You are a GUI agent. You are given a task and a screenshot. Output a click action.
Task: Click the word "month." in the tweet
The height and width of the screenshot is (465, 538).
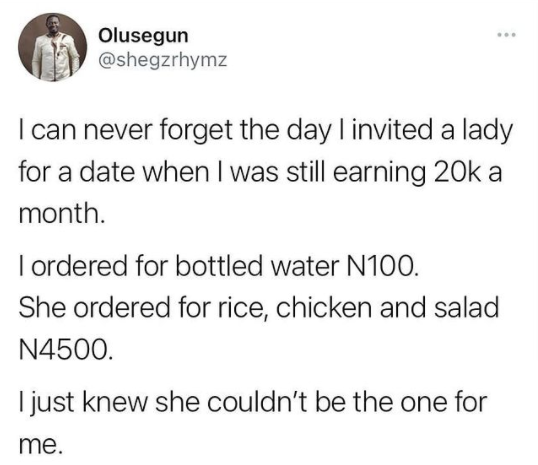click(x=61, y=213)
